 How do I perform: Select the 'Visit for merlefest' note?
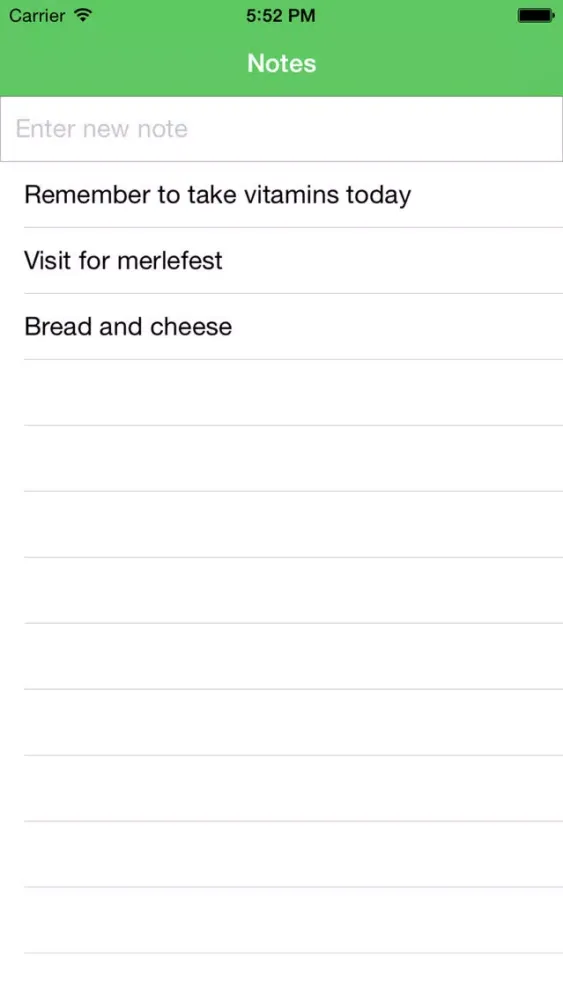coord(281,260)
